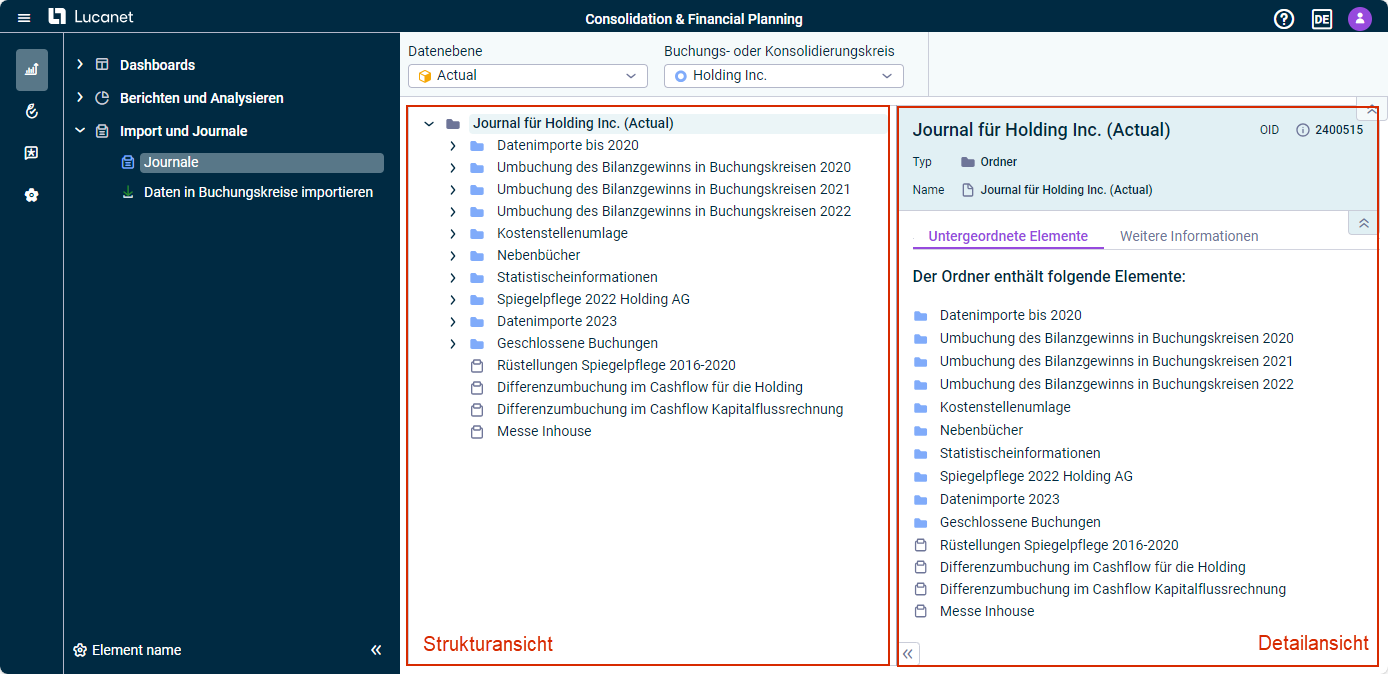Open Daten in Buchungskreise importieren
The width and height of the screenshot is (1388, 674).
coord(258,192)
